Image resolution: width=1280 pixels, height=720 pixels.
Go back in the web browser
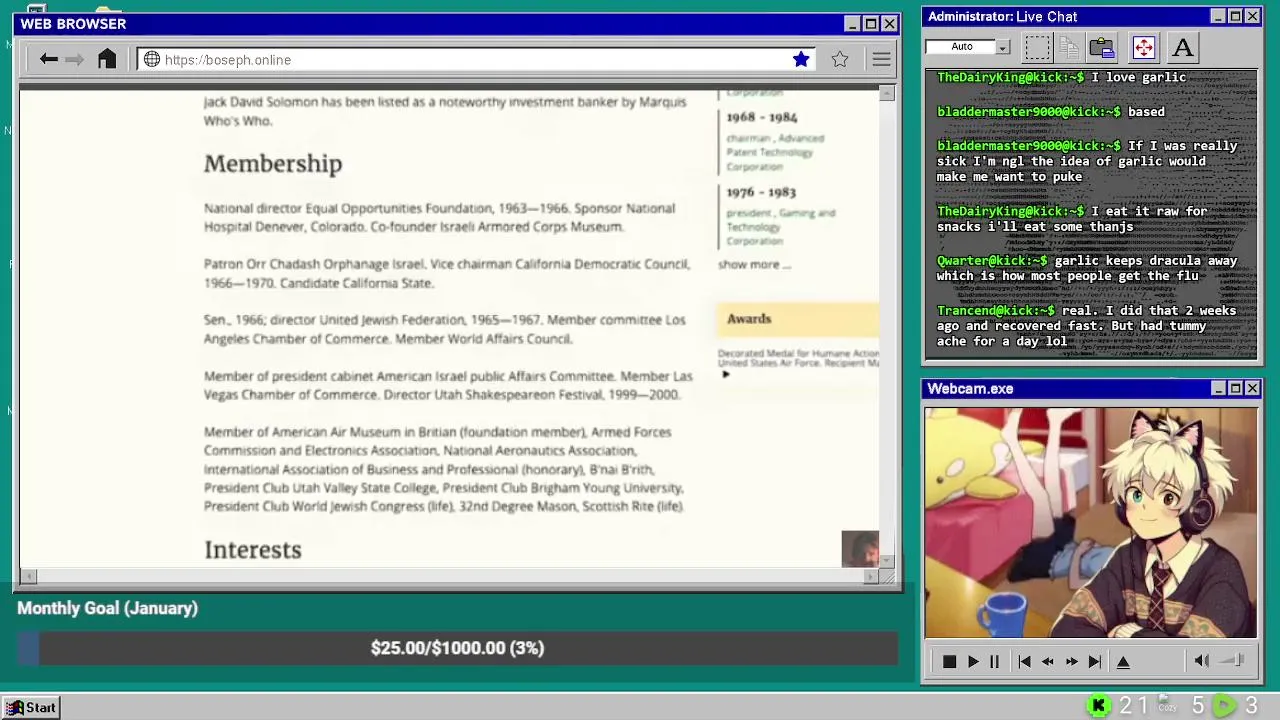click(48, 60)
